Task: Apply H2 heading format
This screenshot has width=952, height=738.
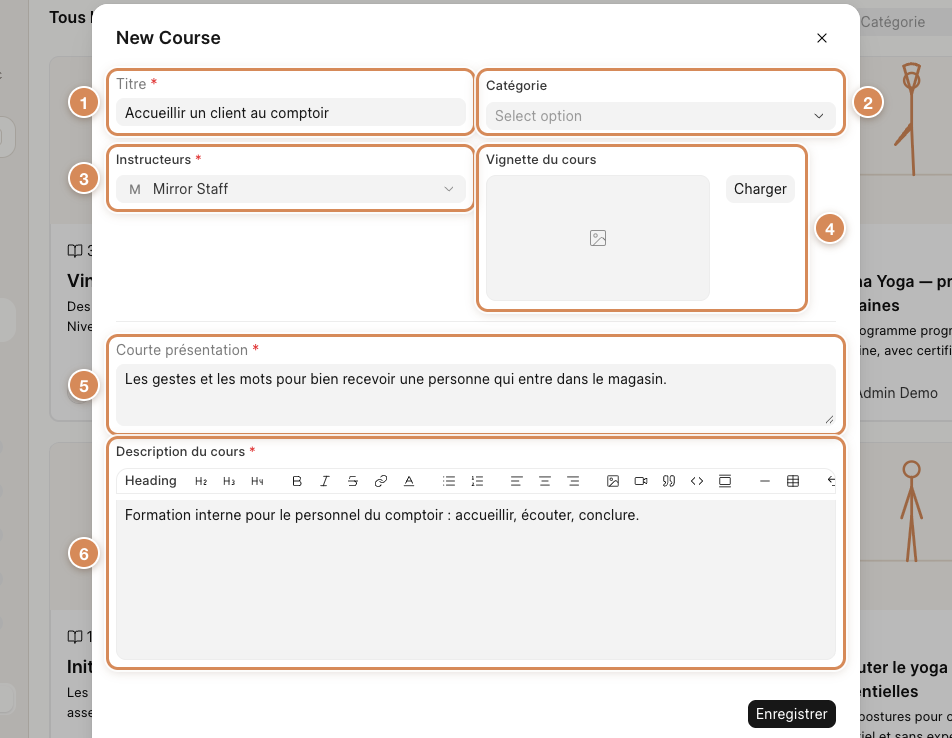Action: (x=201, y=481)
